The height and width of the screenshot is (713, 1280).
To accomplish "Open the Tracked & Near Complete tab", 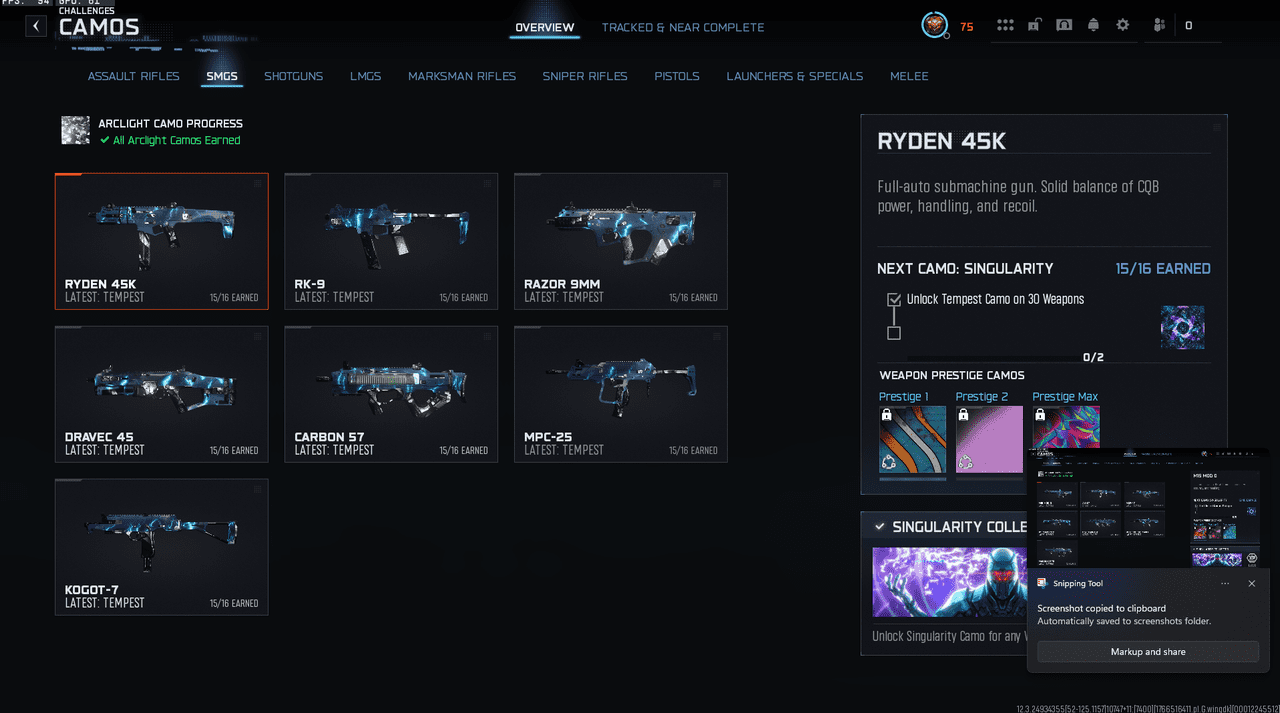I will (x=682, y=27).
